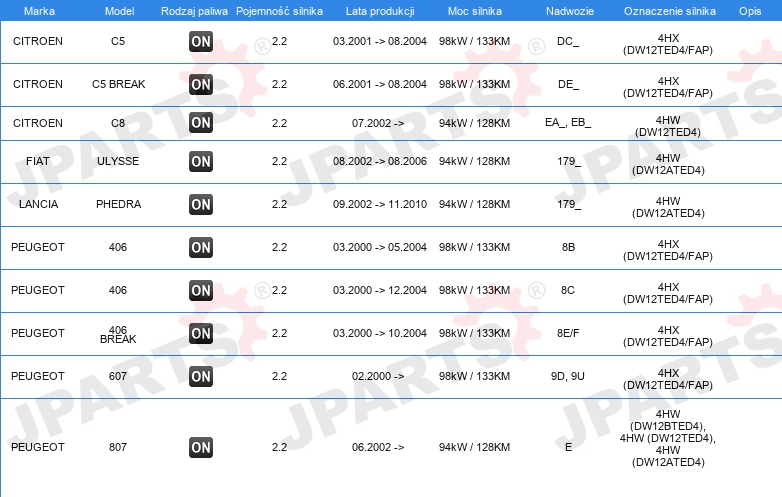Screen dimensions: 782x497
Task: Click production date 02.2000 ->
Action: tap(378, 376)
